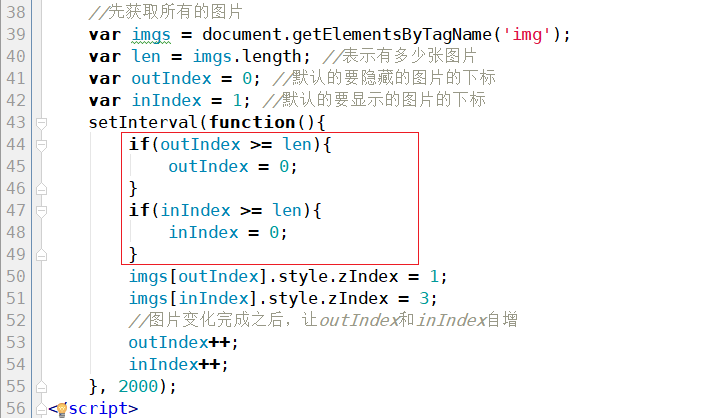Collapse the setInterval function fold marker
This screenshot has width=728, height=418.
(x=41, y=123)
